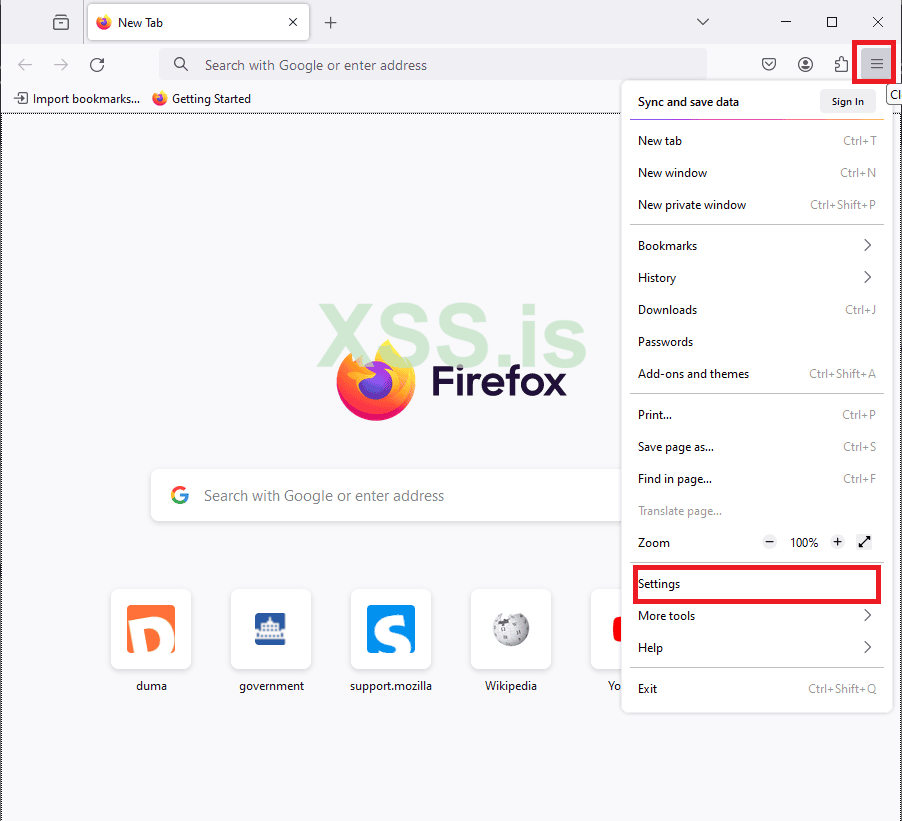The image size is (902, 821).
Task: Choose New tab from the menu
Action: (x=756, y=141)
